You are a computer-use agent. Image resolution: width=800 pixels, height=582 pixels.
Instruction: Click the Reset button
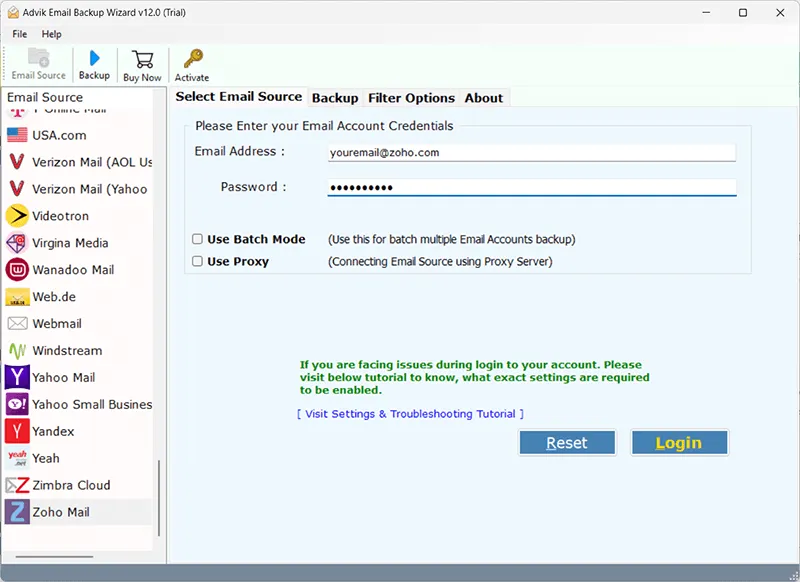pos(567,443)
